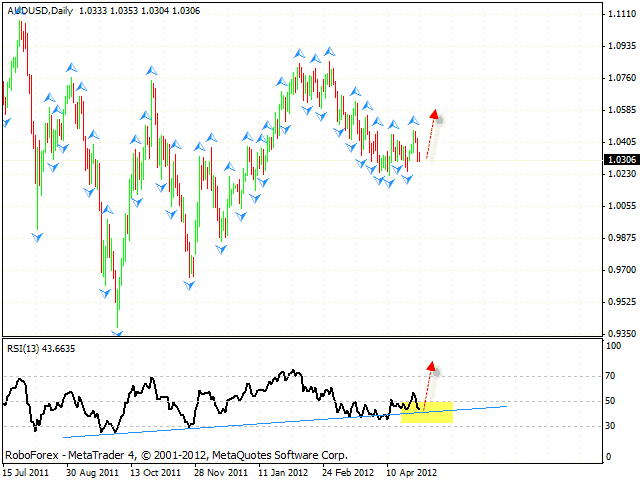Click the 28 Nov 2011 date label
640x480 pixels.
tap(220, 470)
